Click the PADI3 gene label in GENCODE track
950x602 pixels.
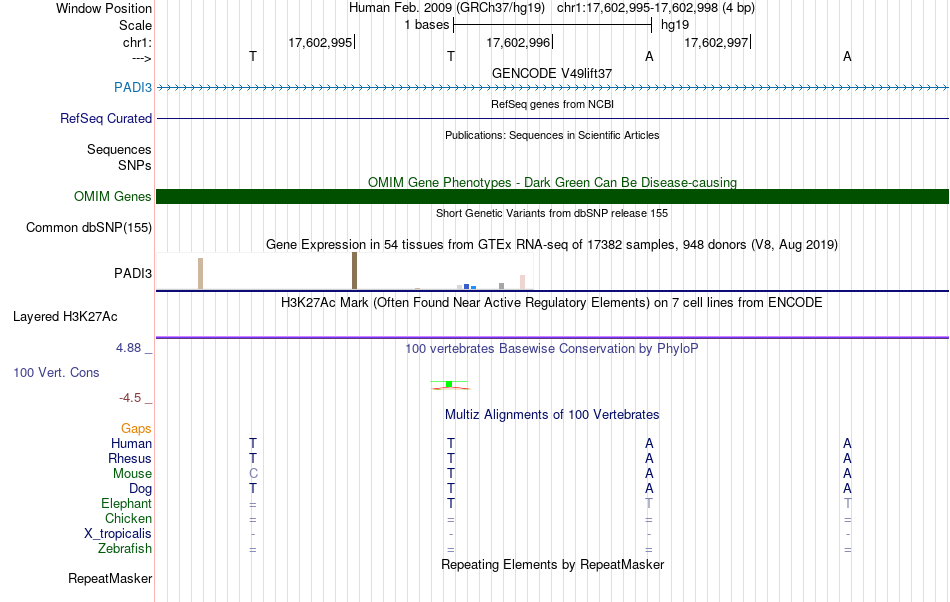tap(133, 88)
